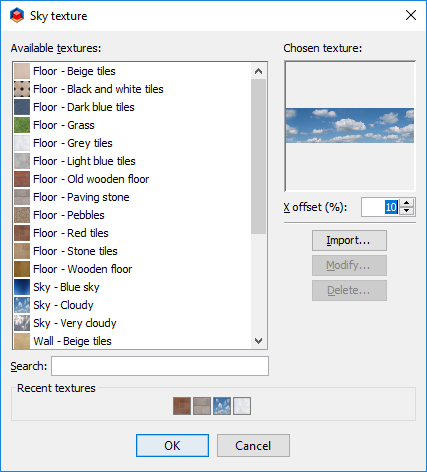This screenshot has height=472, width=427.
Task: Select Floor - Wooden floor list entry
Action: (x=132, y=269)
